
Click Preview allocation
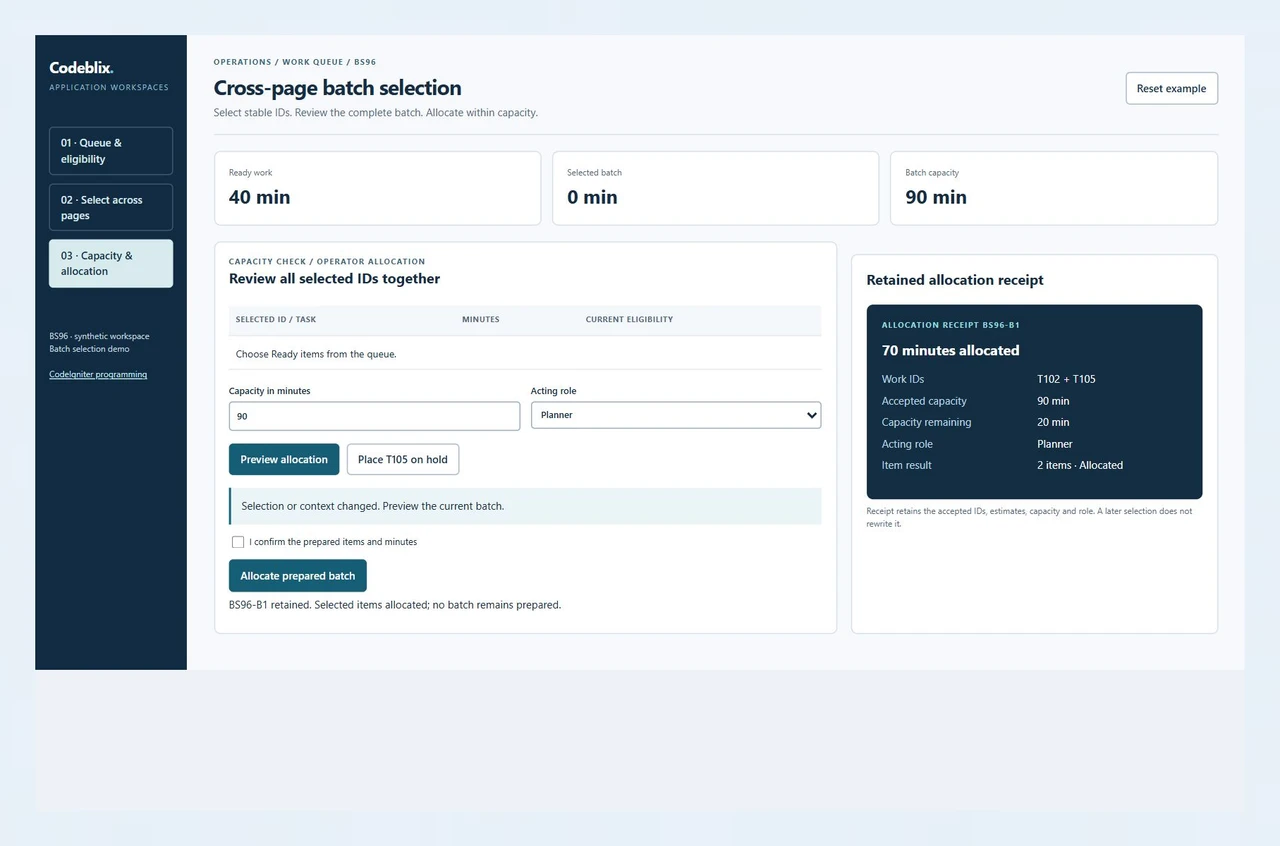[x=284, y=460]
